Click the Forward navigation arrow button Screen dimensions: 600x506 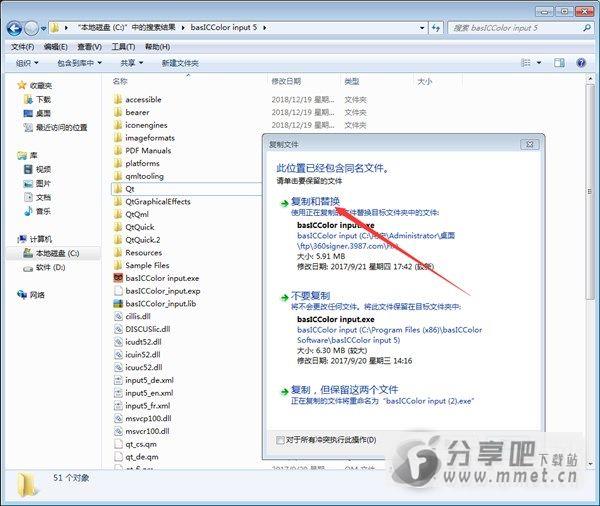point(31,28)
